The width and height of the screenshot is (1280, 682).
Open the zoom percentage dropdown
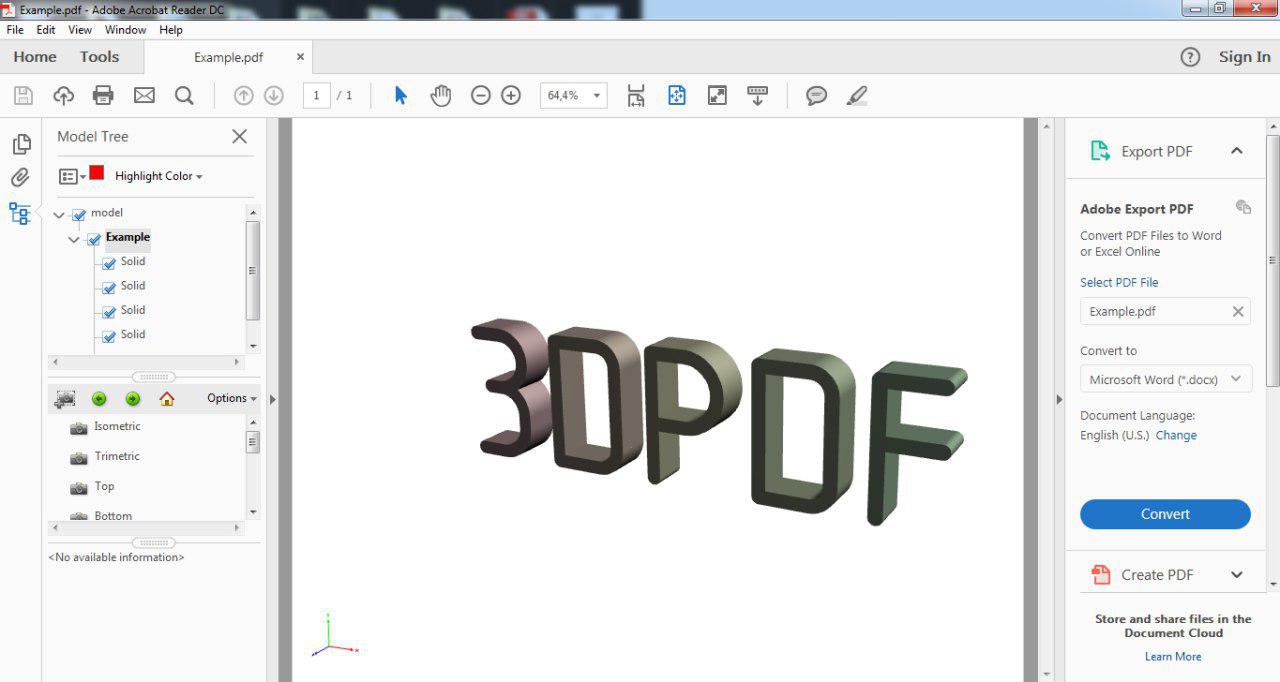(x=597, y=95)
